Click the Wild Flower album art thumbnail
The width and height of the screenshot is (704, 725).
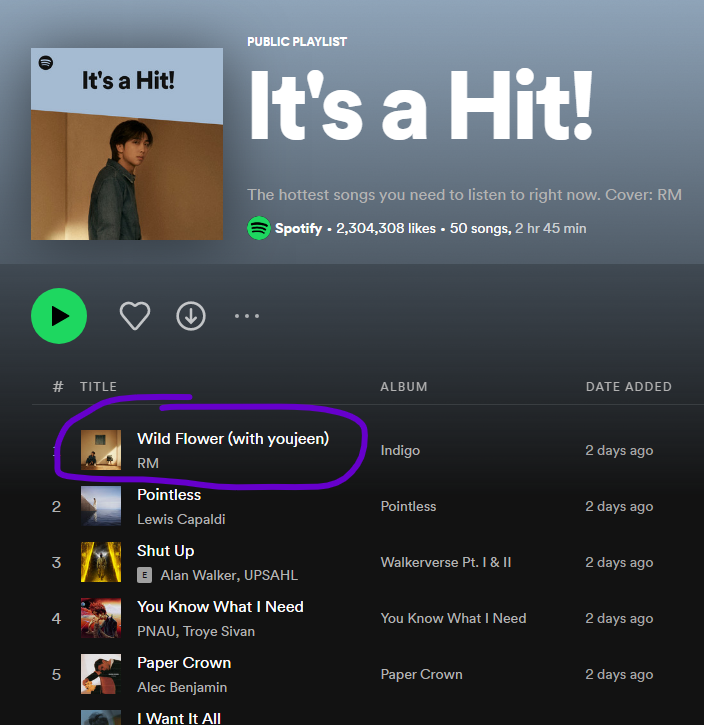pos(101,450)
